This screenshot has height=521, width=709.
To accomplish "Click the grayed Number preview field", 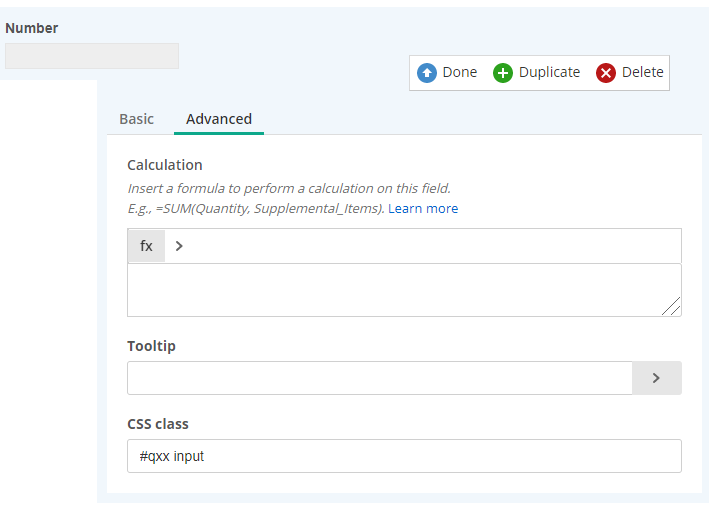I will [92, 56].
